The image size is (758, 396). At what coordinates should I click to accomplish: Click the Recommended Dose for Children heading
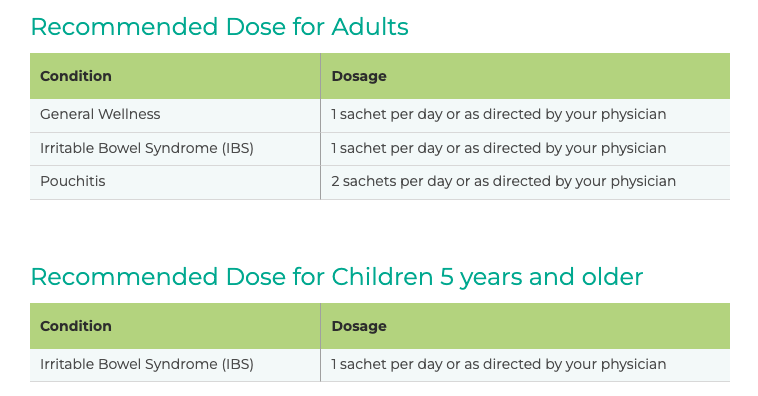[337, 277]
